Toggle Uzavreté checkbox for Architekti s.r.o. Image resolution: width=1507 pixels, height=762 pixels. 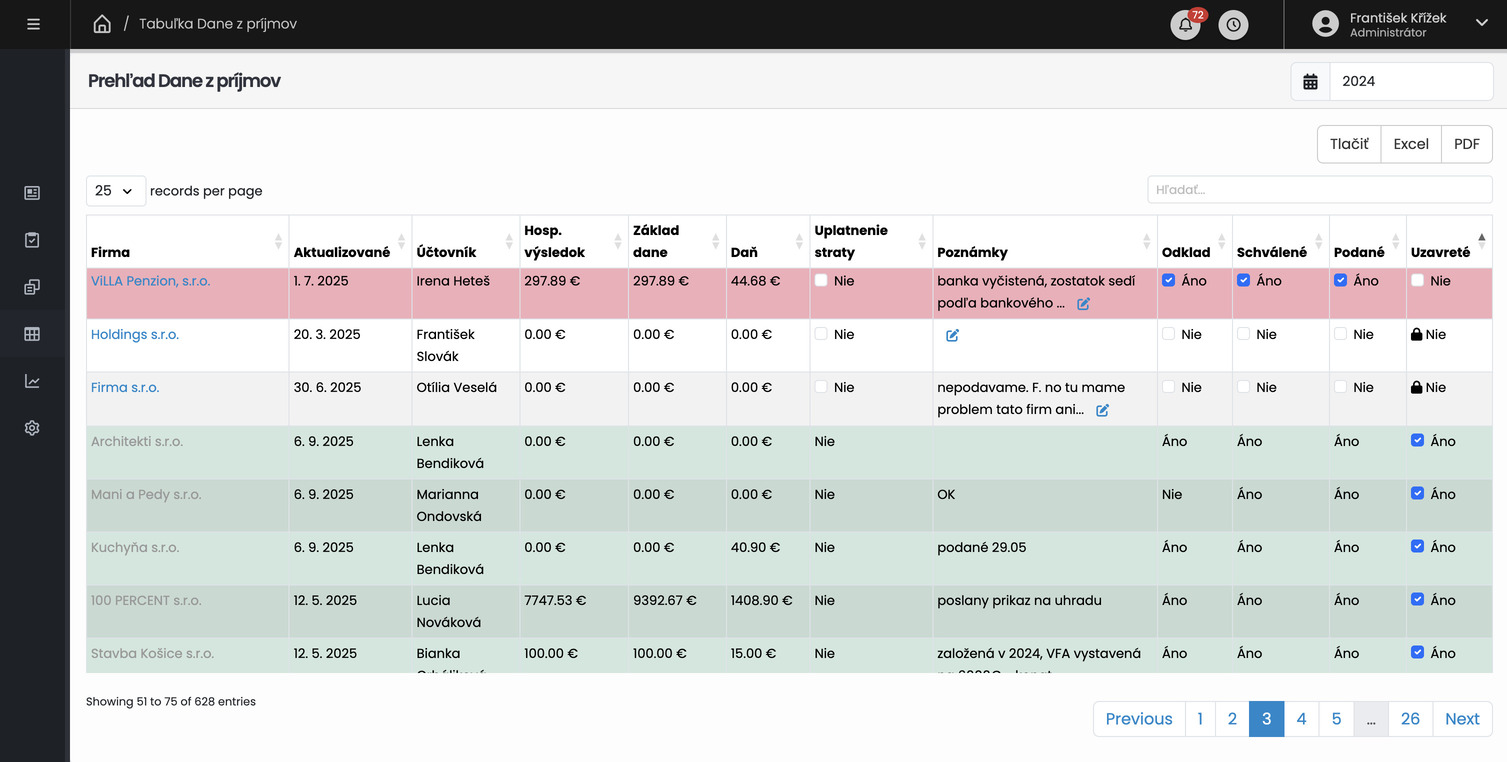(x=1417, y=441)
